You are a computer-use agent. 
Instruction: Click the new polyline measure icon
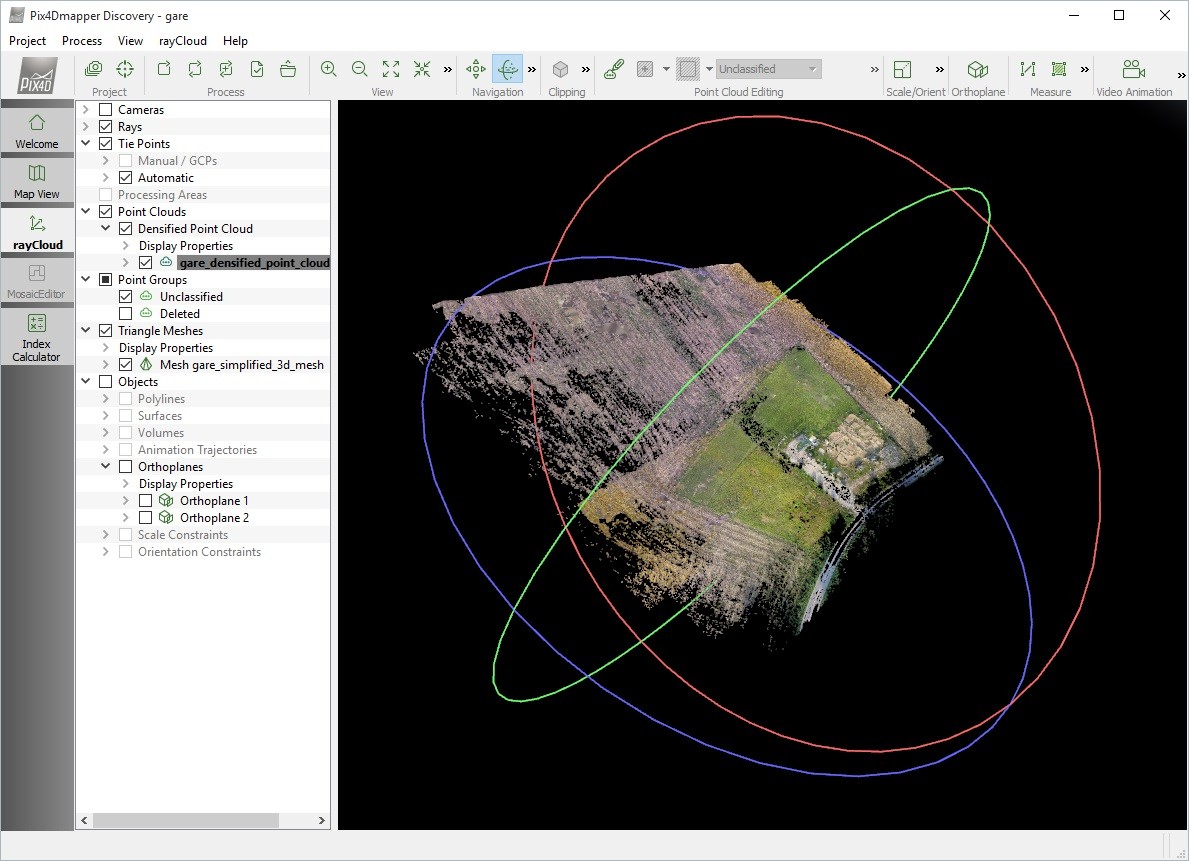click(1027, 69)
